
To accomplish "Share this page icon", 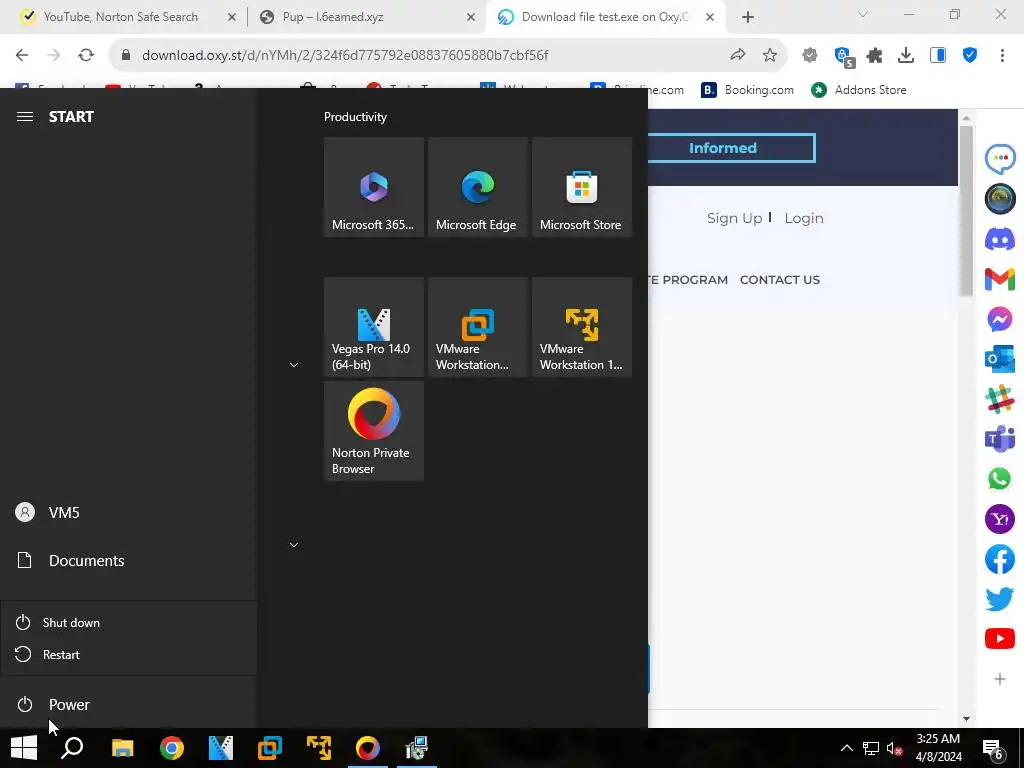I will (x=738, y=56).
